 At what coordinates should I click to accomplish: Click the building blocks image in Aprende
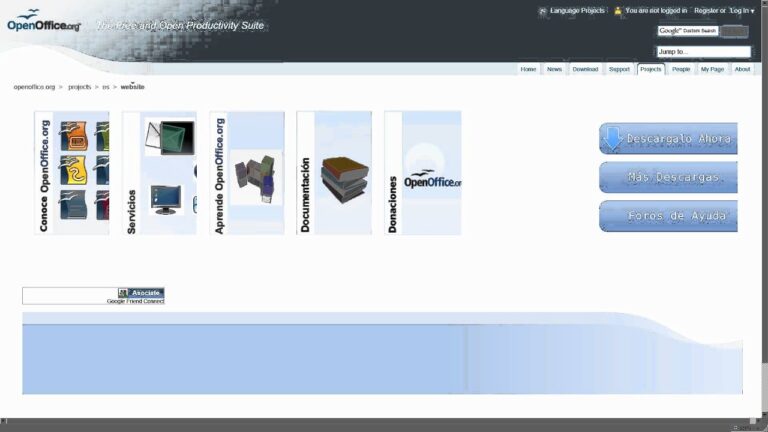pyautogui.click(x=256, y=178)
